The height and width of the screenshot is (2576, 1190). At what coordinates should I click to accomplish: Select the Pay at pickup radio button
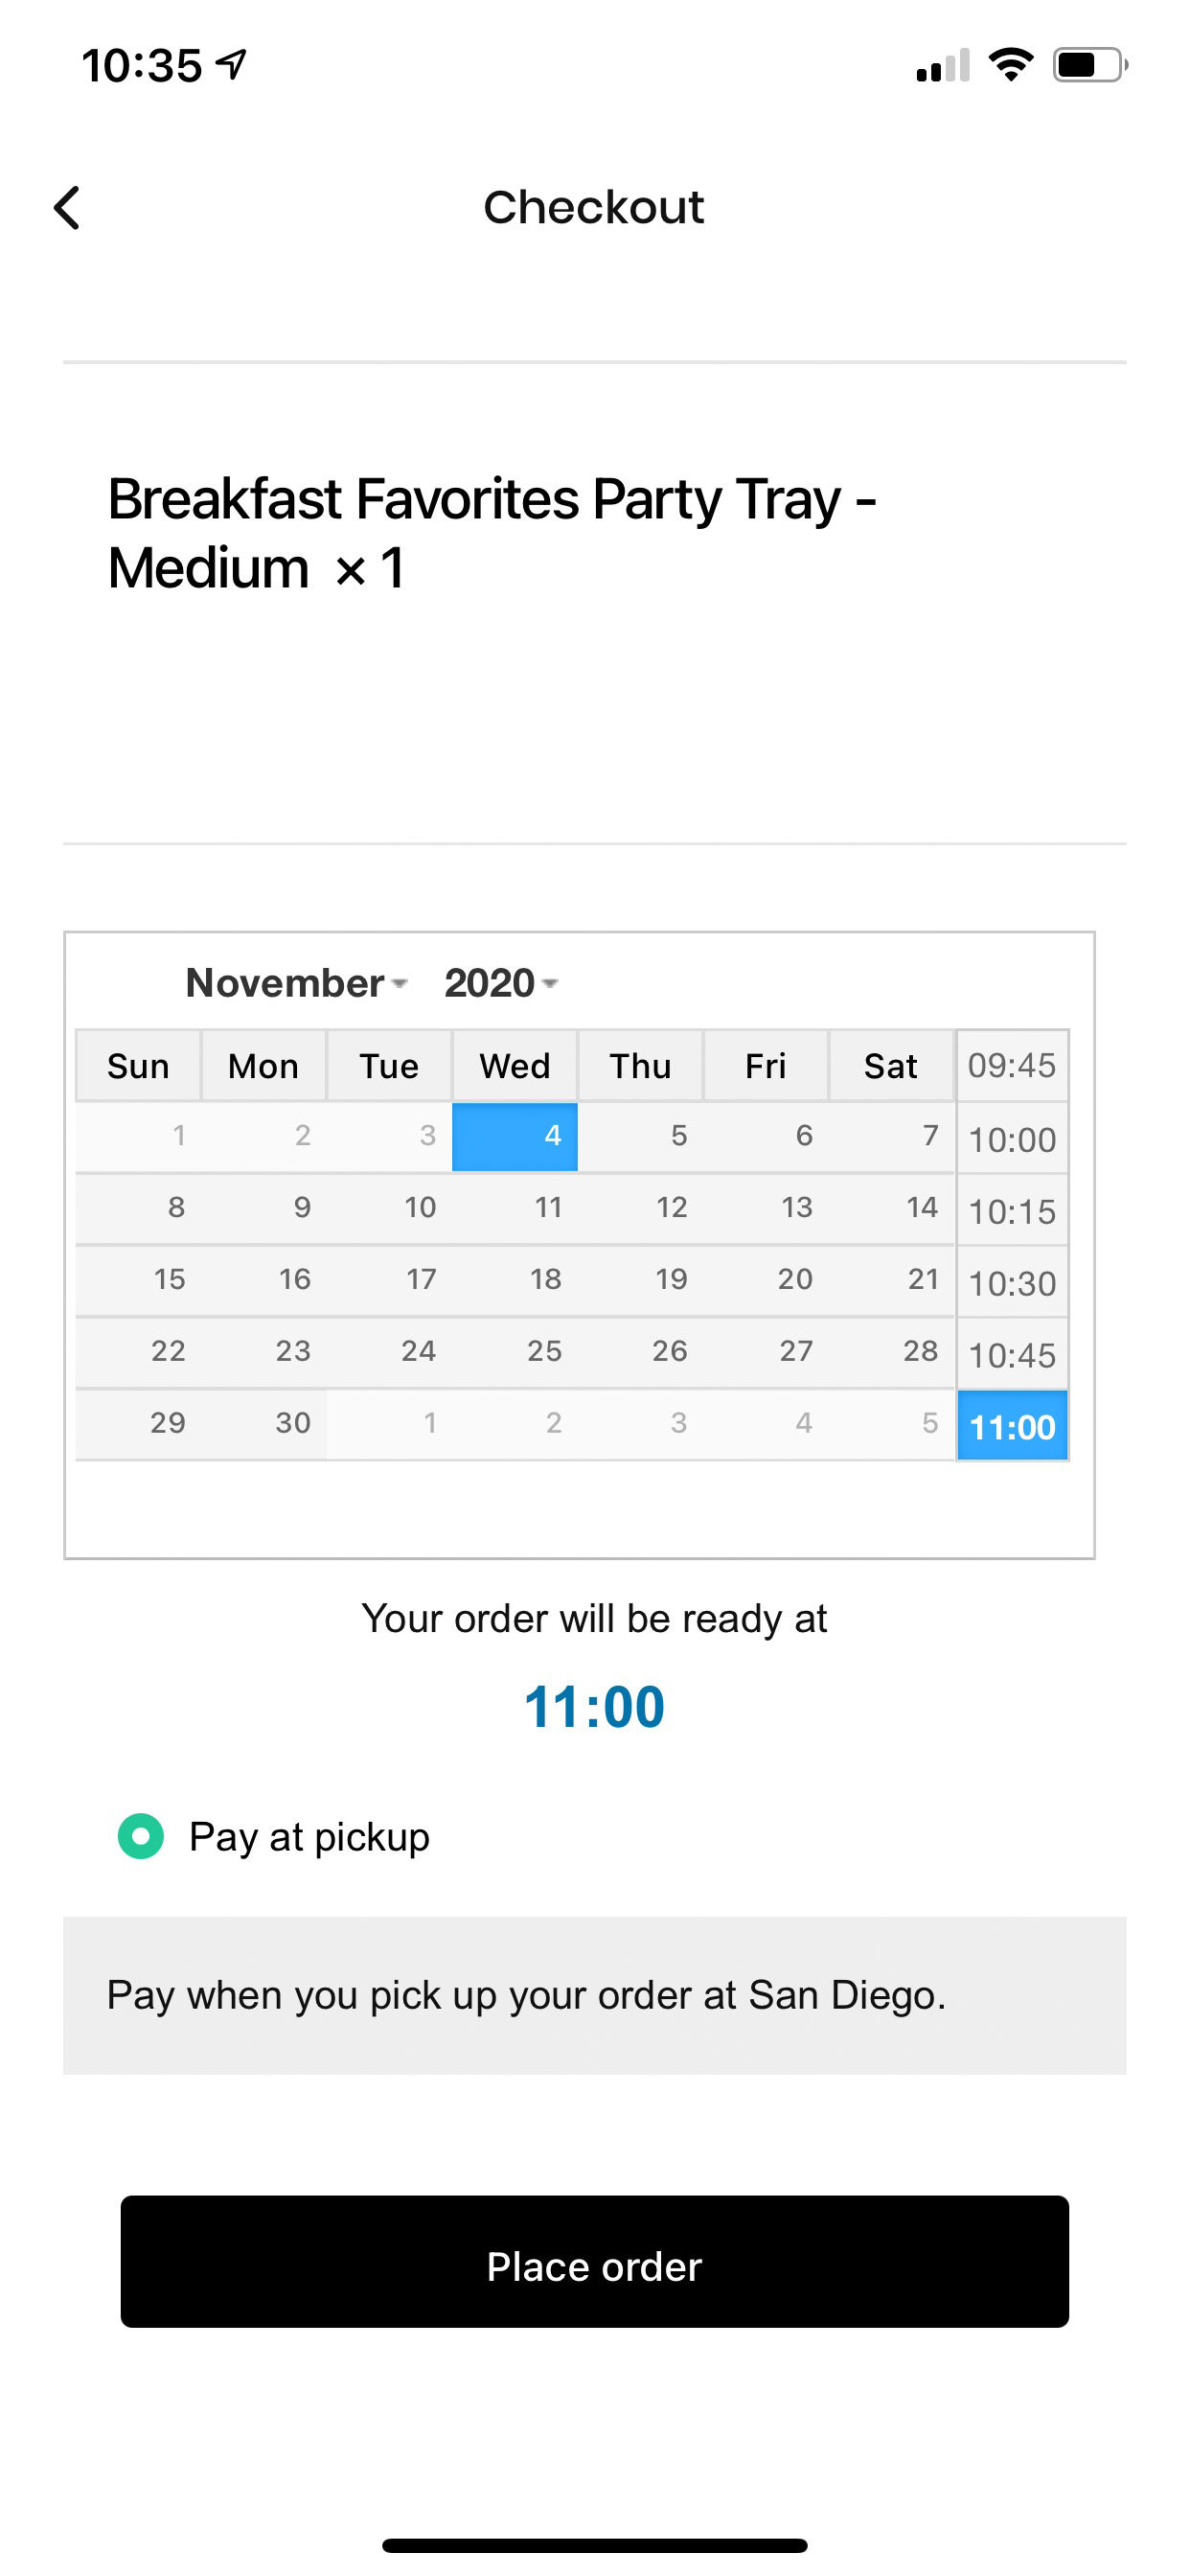[x=141, y=1836]
